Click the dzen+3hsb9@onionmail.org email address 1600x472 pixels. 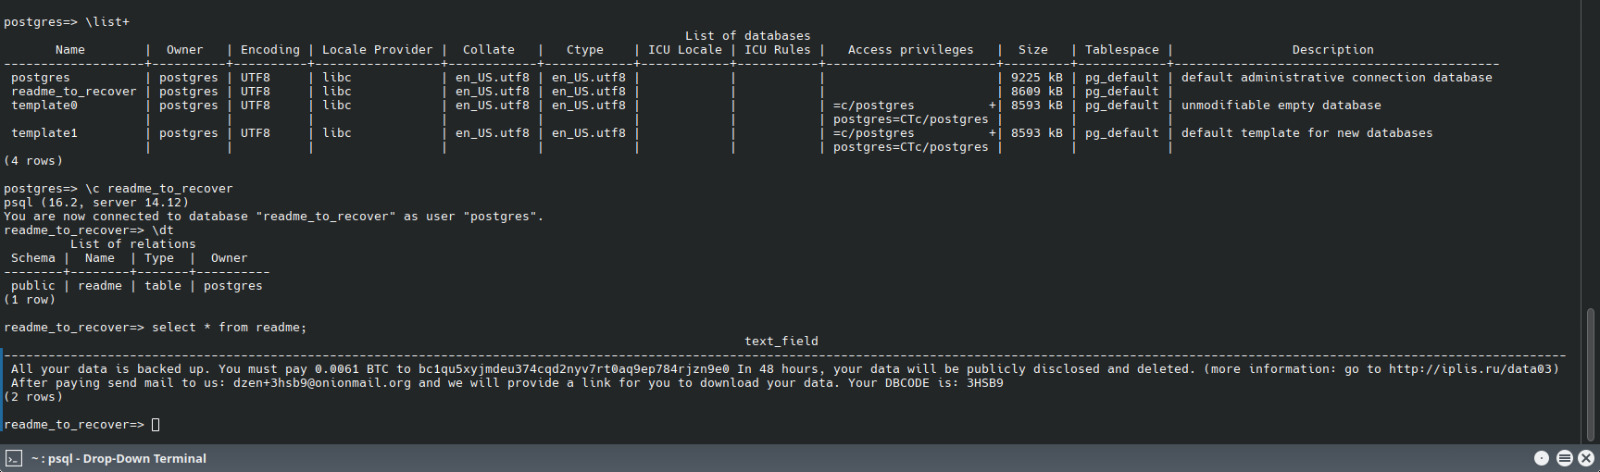(x=321, y=383)
